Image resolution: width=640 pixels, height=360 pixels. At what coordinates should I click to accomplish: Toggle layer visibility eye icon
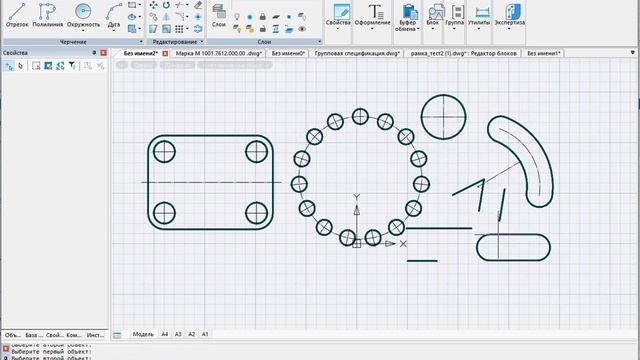302,29
